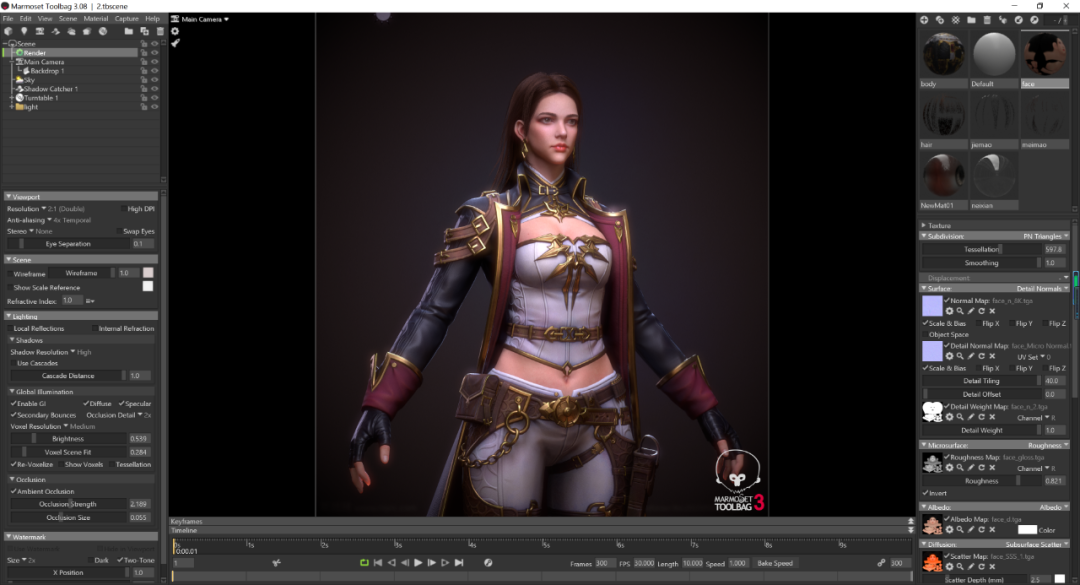Hide the Shadow Catcher 1 object
Screen dimensions: 1080x585
click(x=155, y=89)
